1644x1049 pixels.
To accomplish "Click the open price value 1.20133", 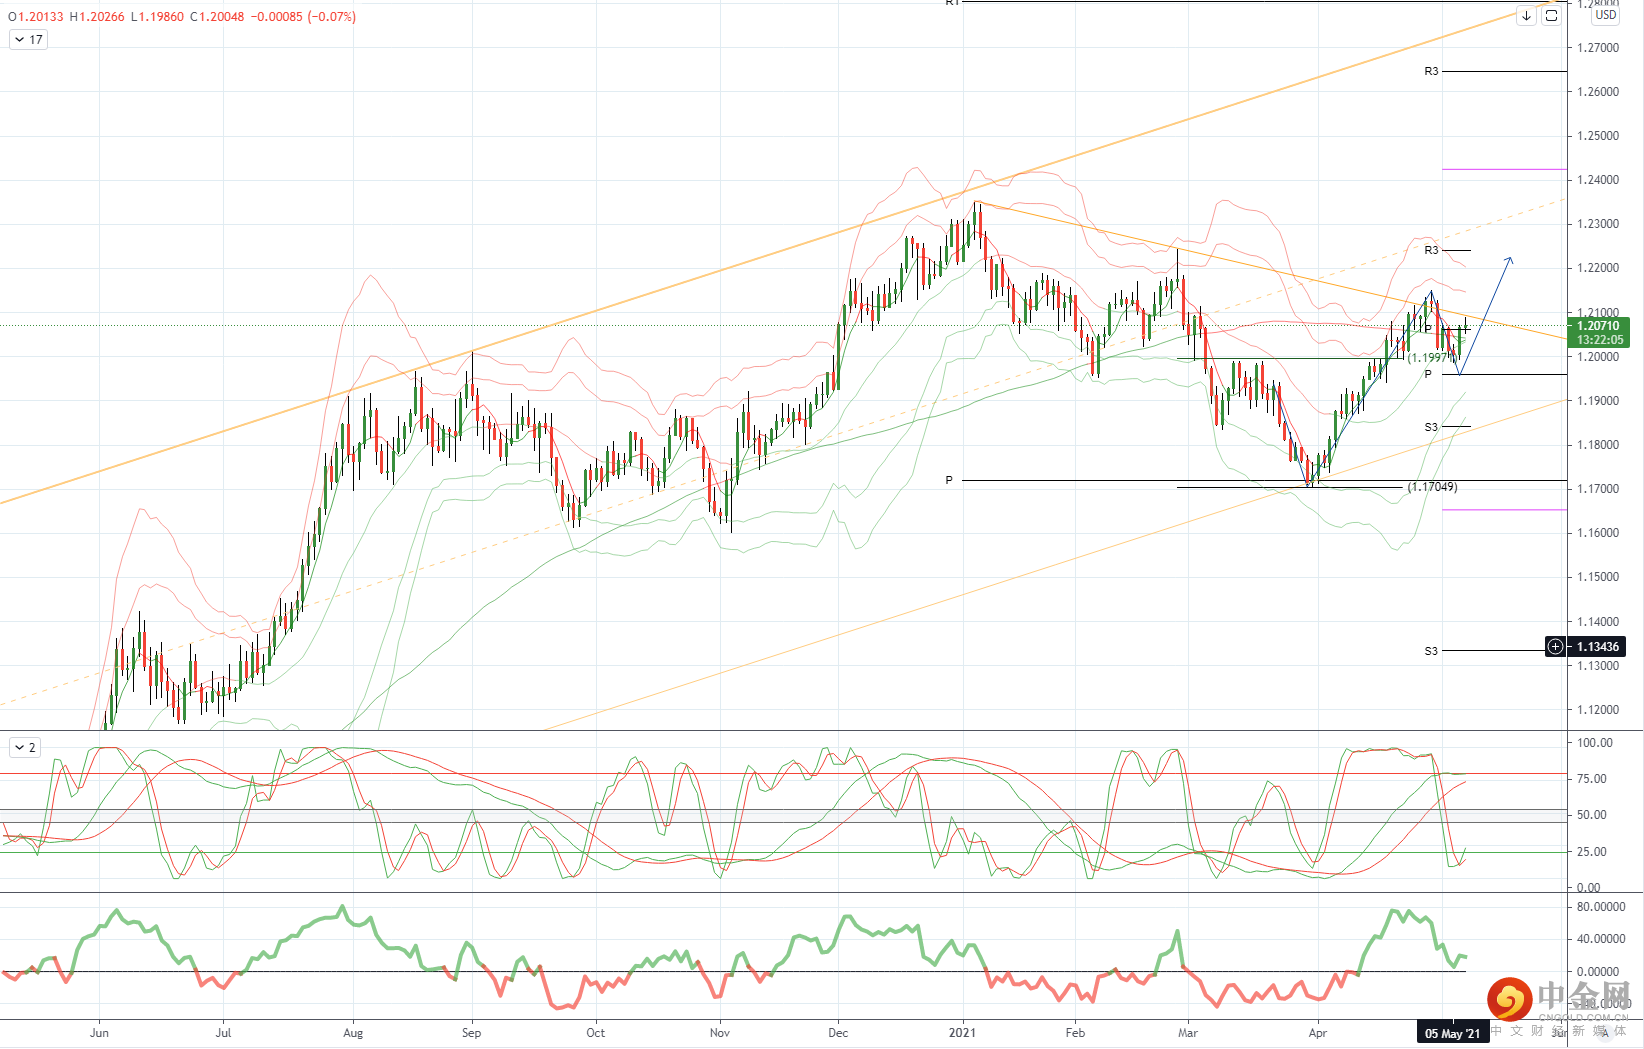I will coord(40,17).
